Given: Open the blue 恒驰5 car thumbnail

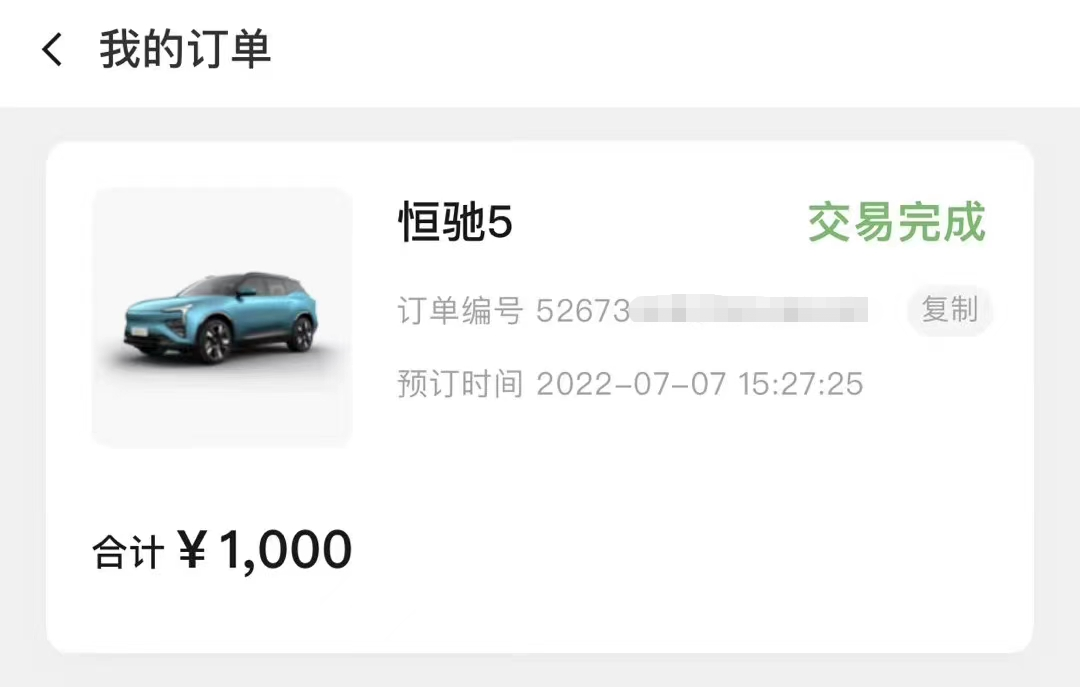Looking at the screenshot, I should coord(222,318).
